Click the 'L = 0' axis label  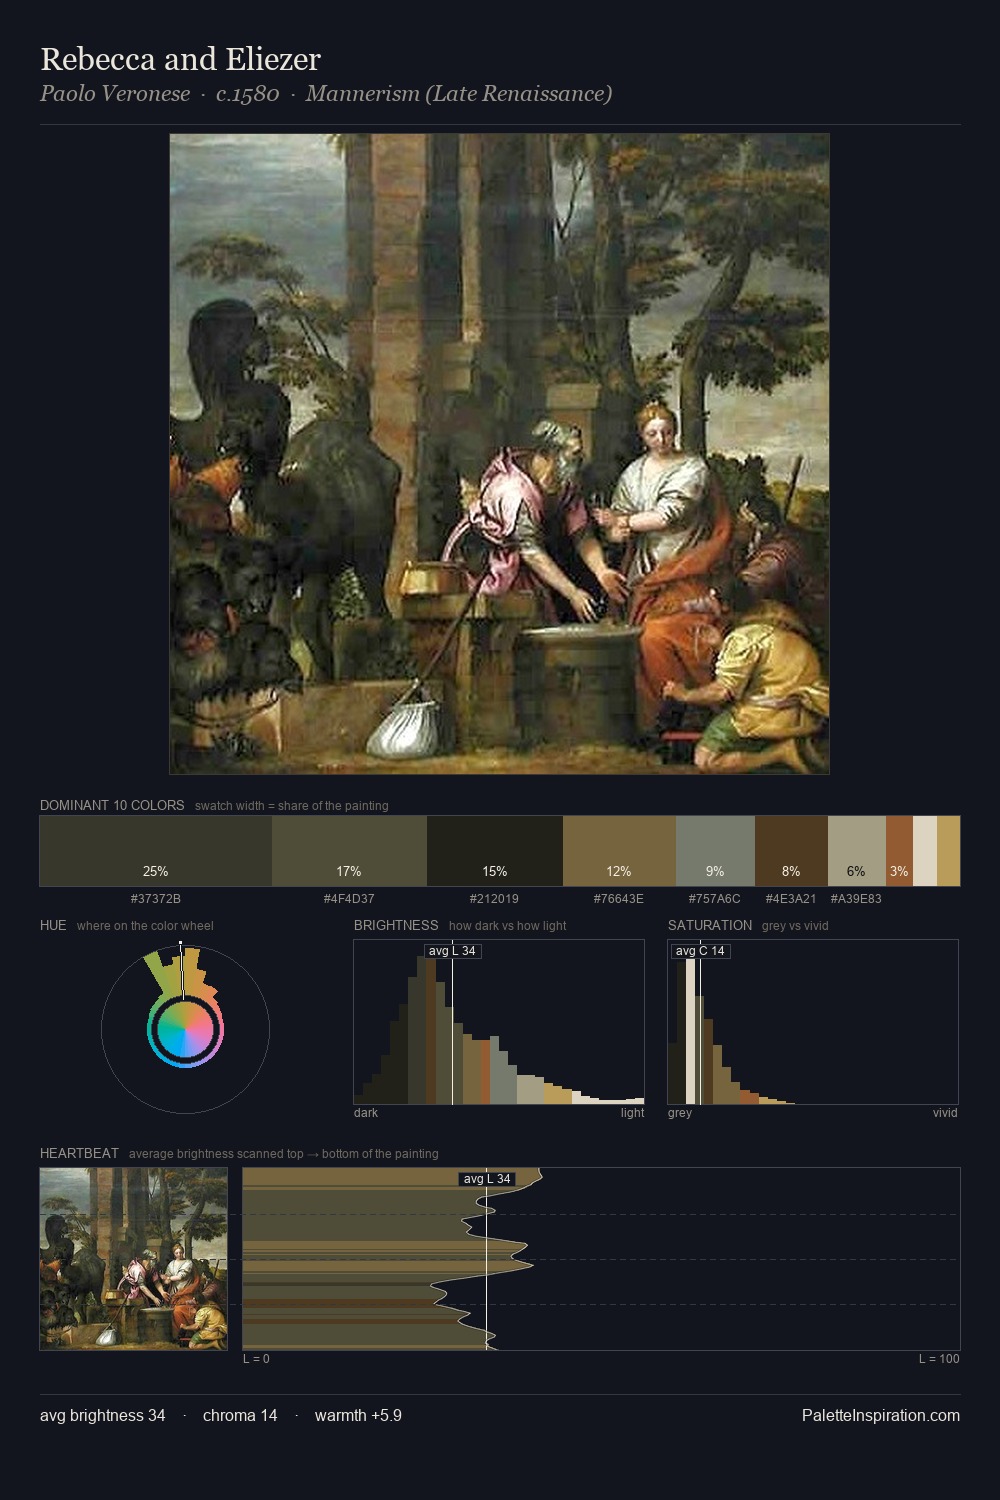(256, 1358)
